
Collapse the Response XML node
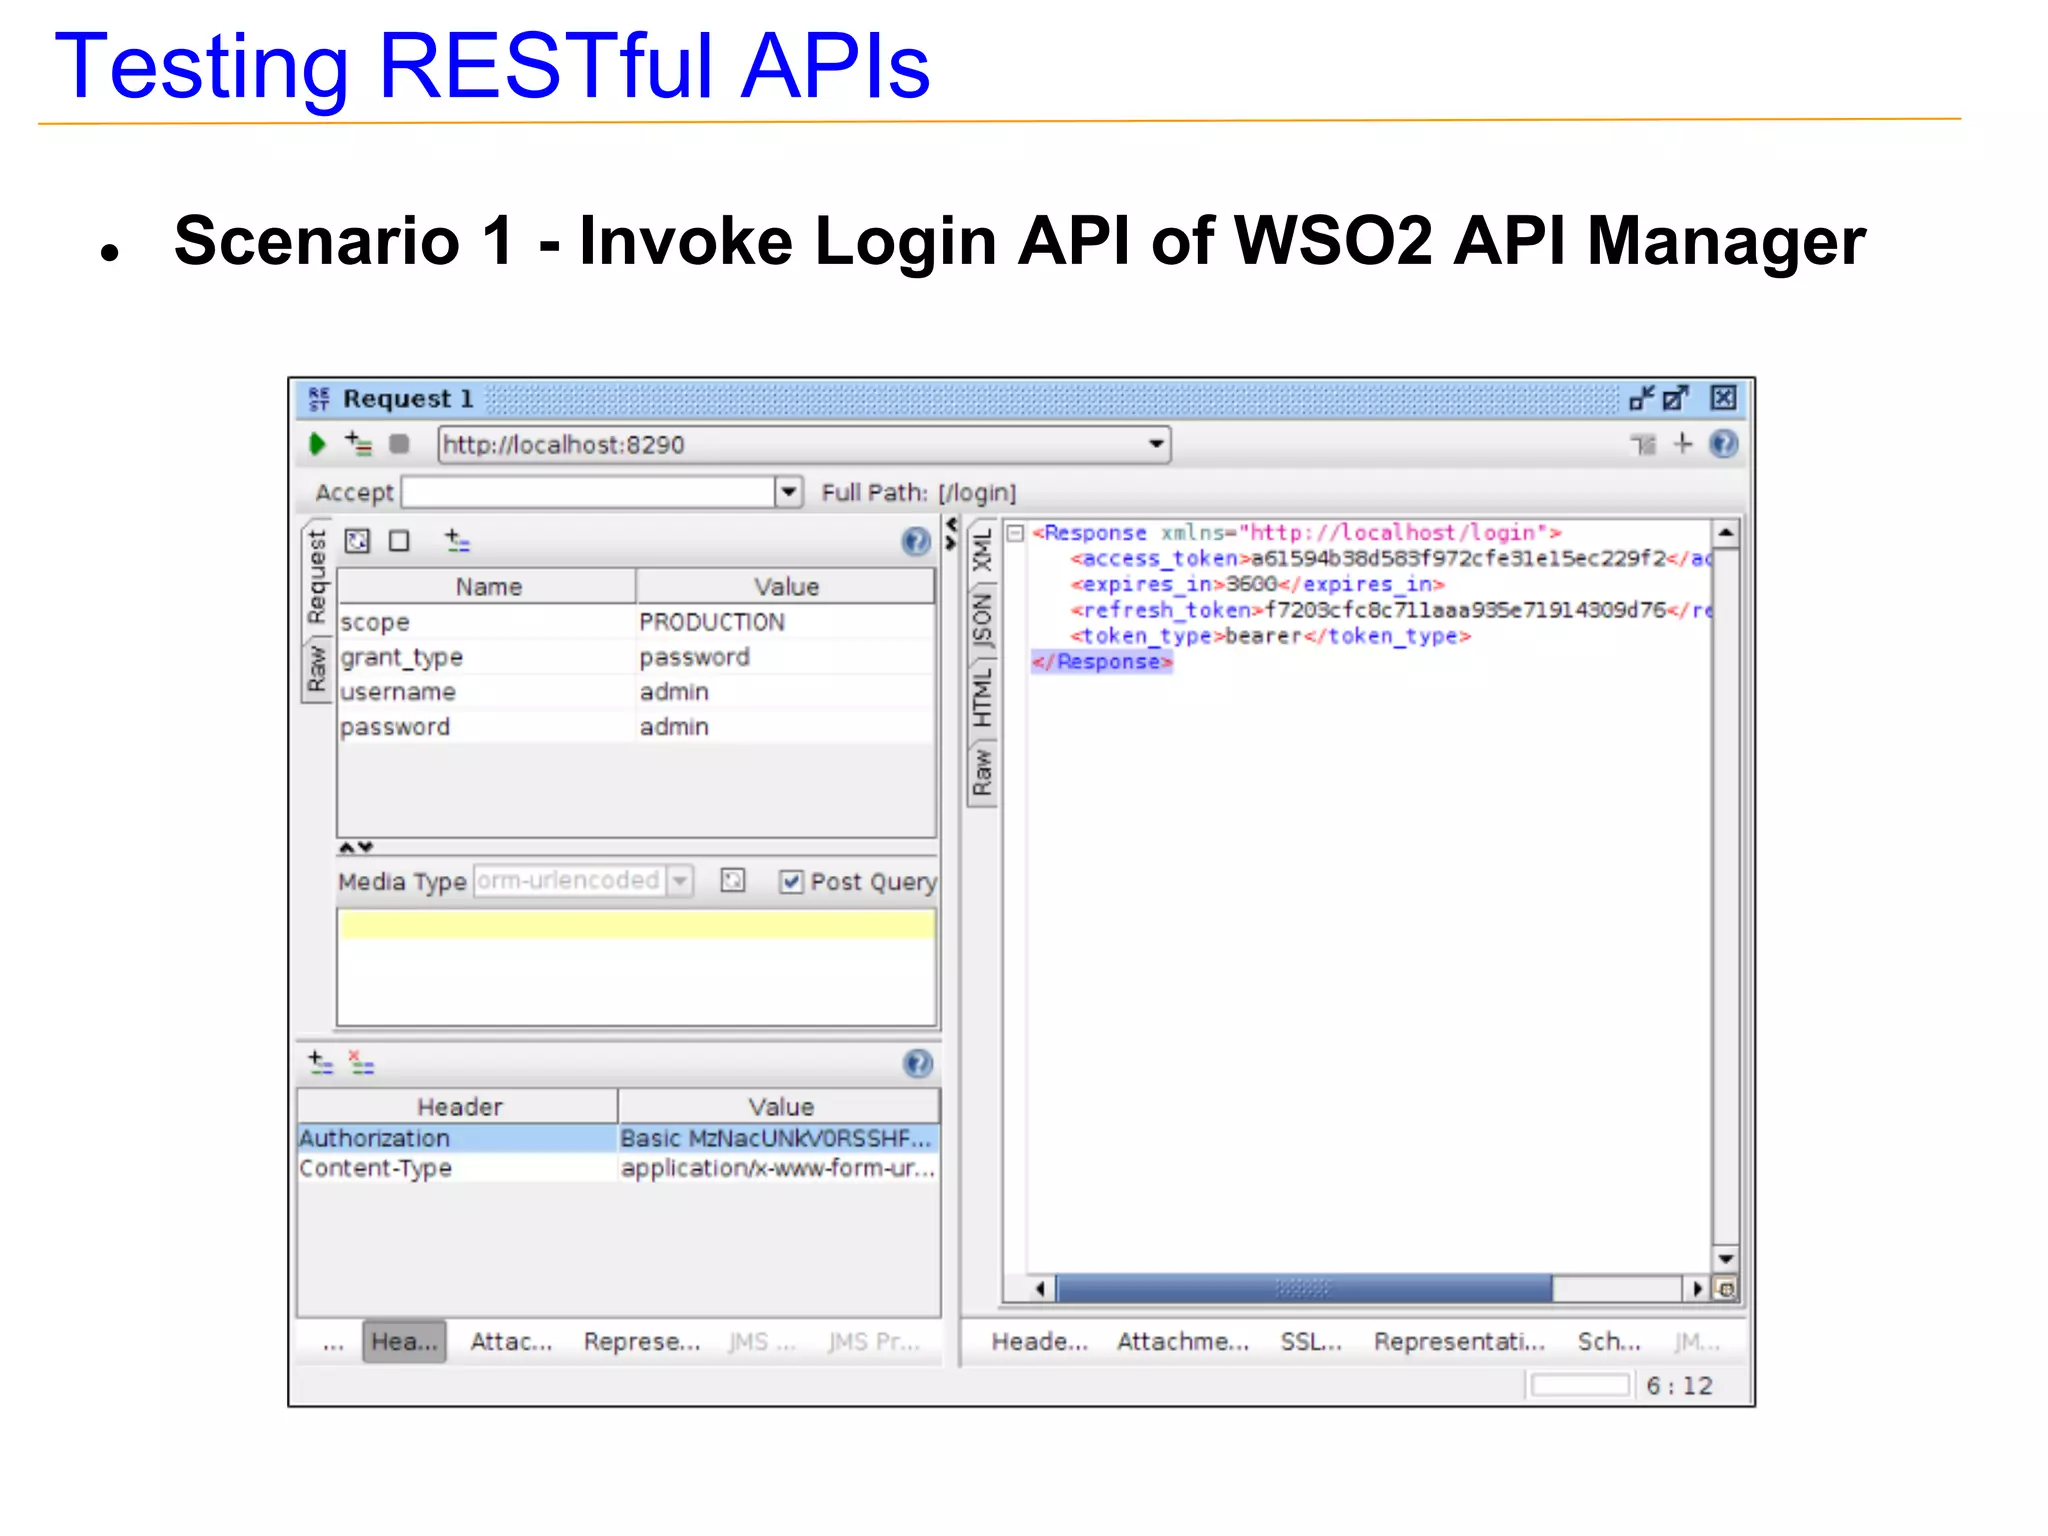[1015, 533]
